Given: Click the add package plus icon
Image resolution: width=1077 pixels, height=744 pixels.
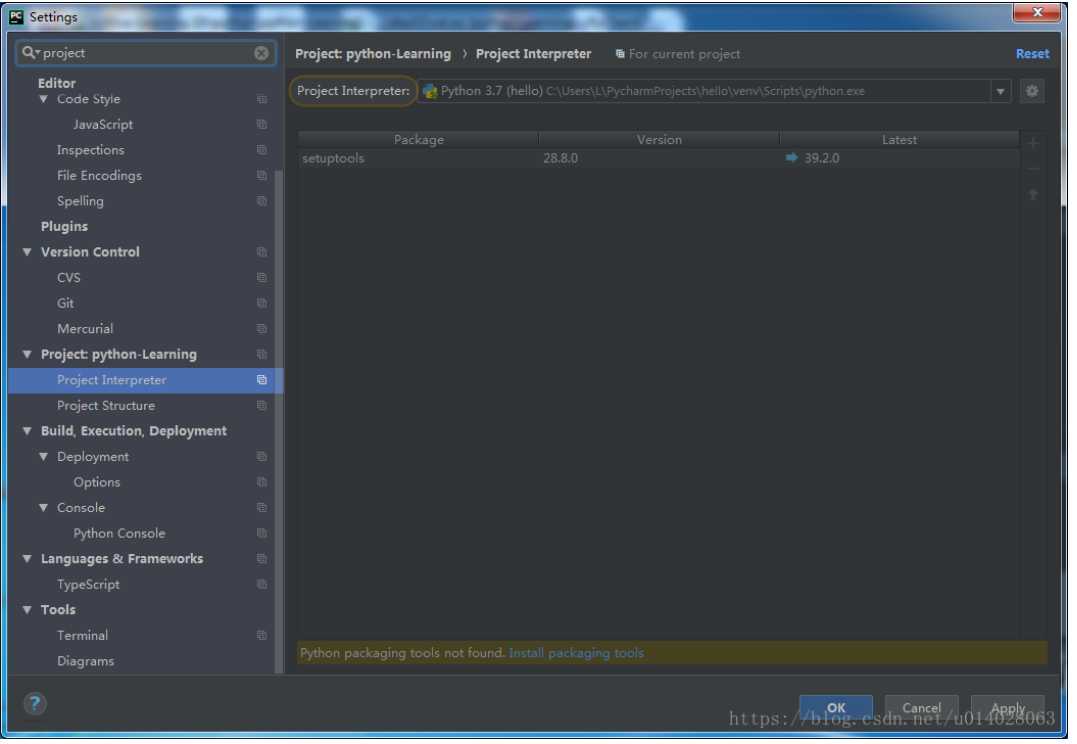Looking at the screenshot, I should (x=1032, y=143).
